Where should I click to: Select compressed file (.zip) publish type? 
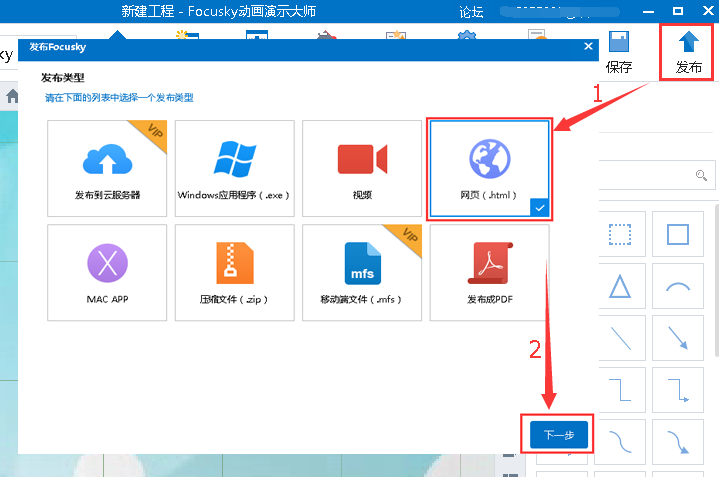[234, 272]
